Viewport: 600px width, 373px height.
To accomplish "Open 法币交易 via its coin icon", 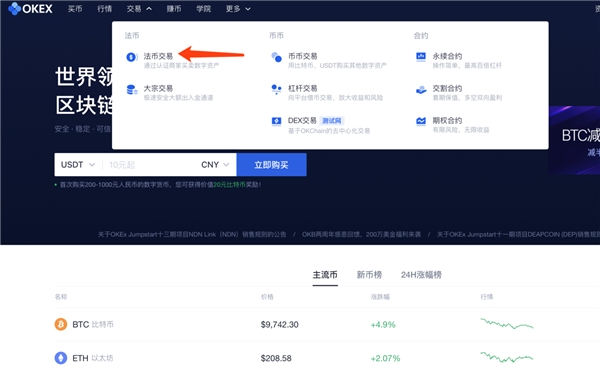I will click(132, 57).
